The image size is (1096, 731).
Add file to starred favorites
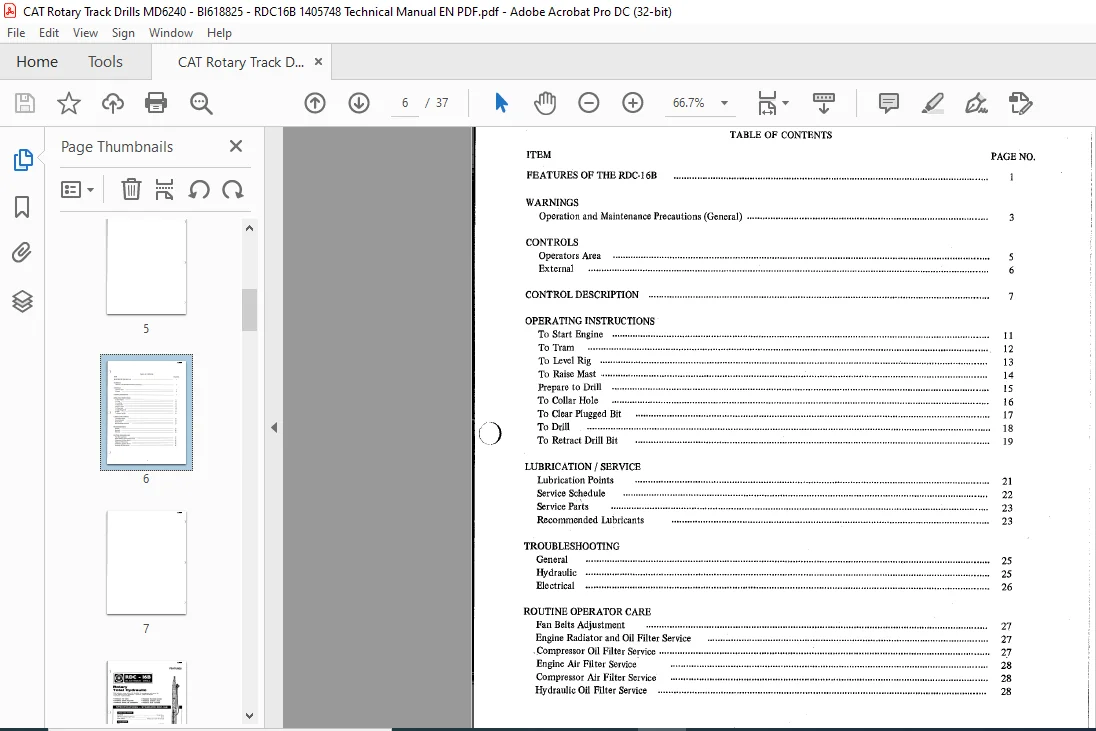coord(68,103)
